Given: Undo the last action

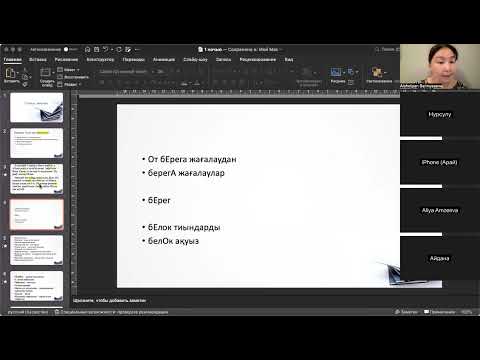Looking at the screenshot, I should tap(106, 49).
